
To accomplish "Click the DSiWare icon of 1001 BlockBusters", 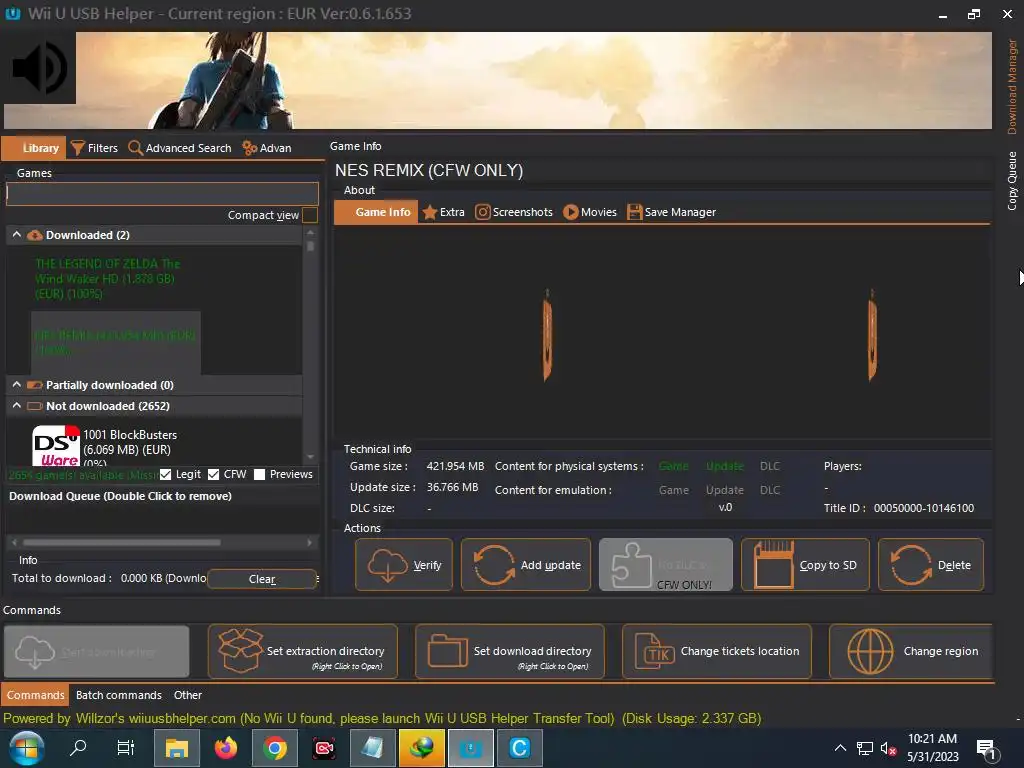I will (56, 445).
